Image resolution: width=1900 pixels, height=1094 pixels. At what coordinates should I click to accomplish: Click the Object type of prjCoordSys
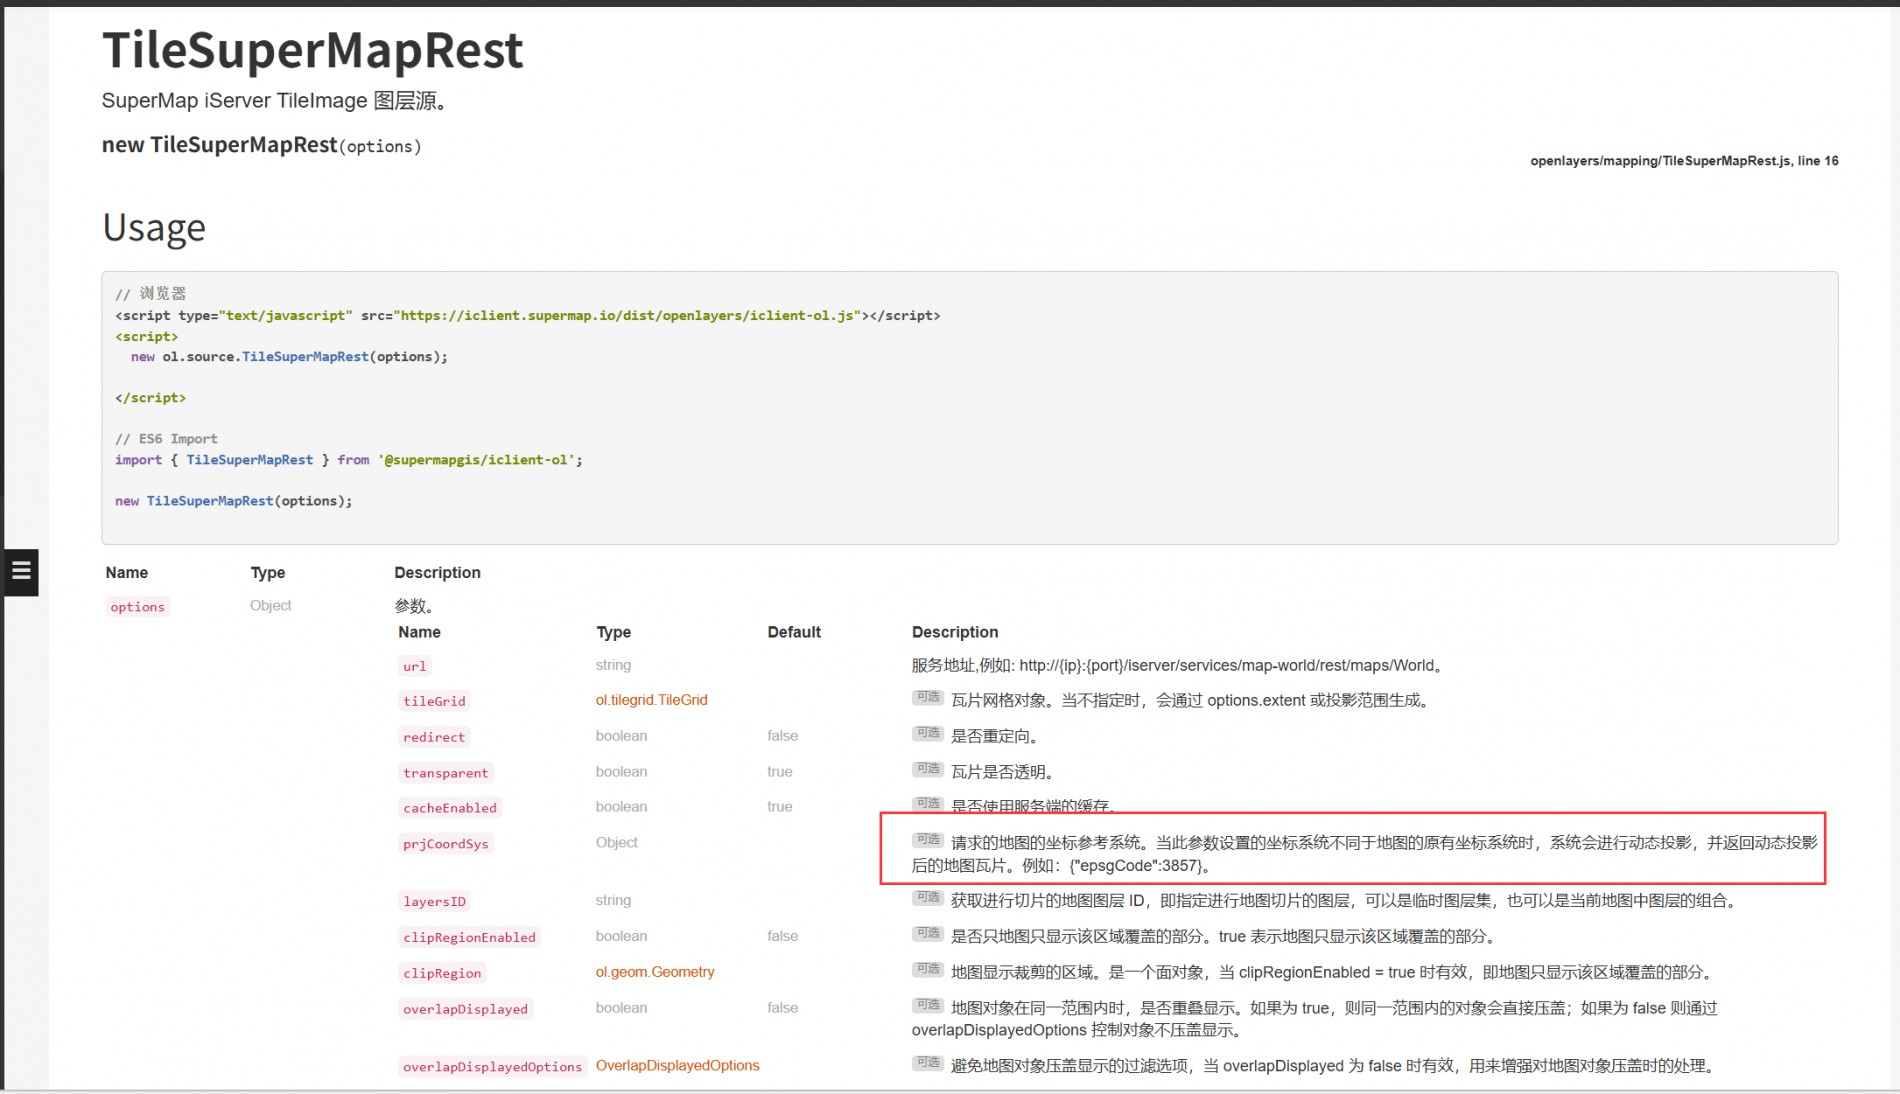616,843
